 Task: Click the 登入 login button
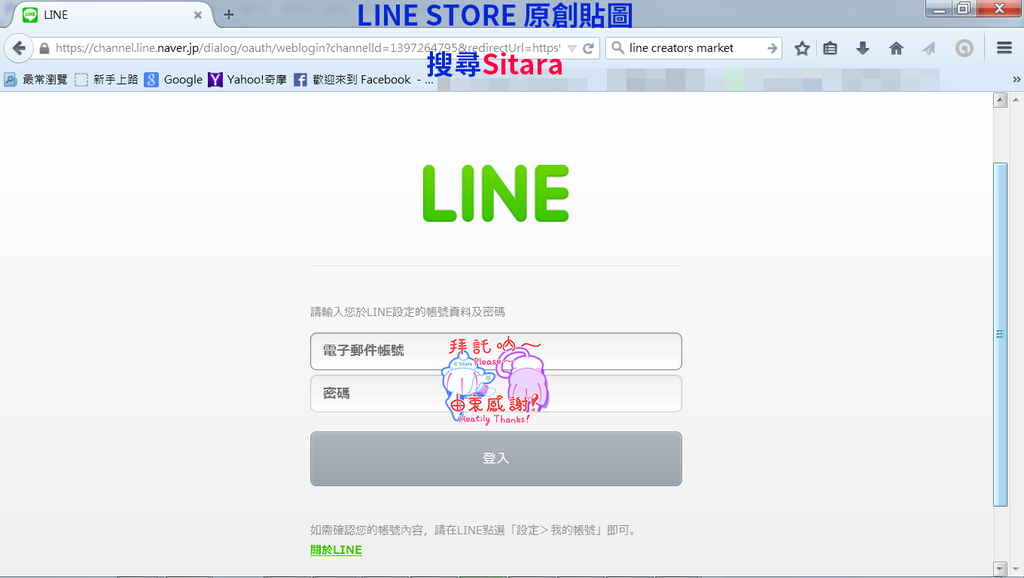coord(496,458)
